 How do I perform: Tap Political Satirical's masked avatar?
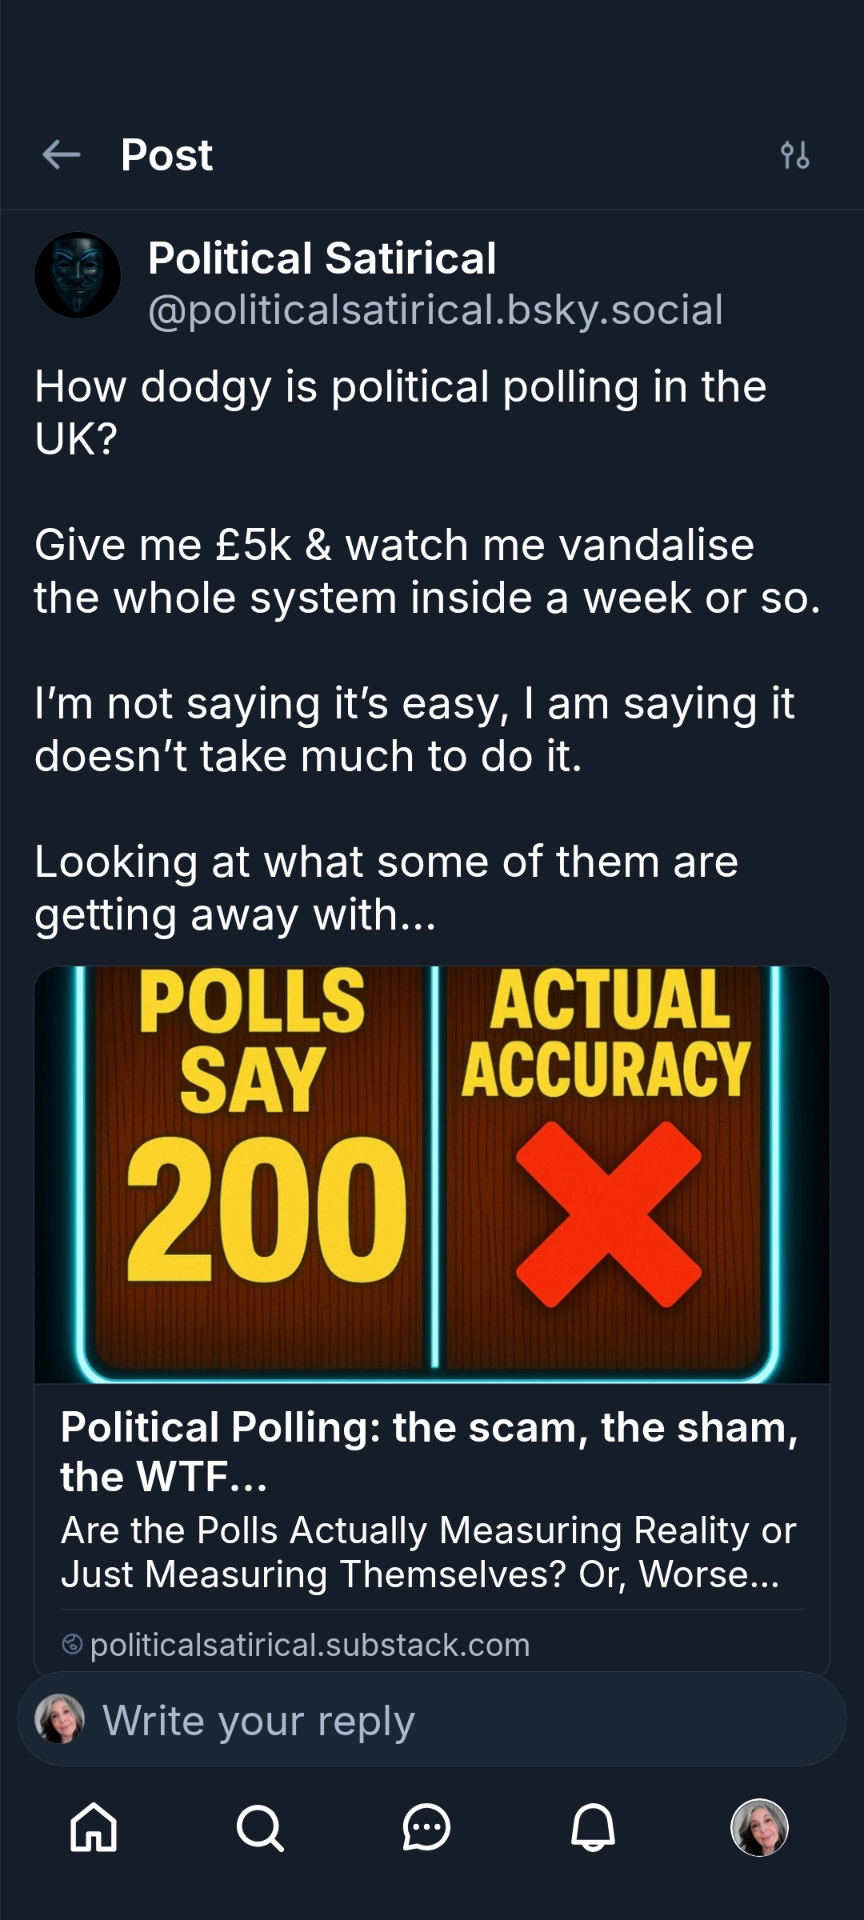[x=78, y=276]
